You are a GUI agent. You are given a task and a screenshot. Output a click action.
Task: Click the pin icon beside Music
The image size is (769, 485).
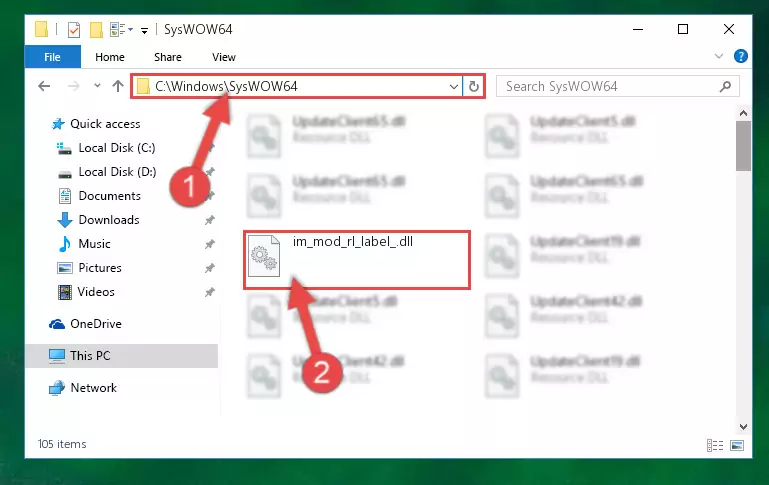point(209,244)
